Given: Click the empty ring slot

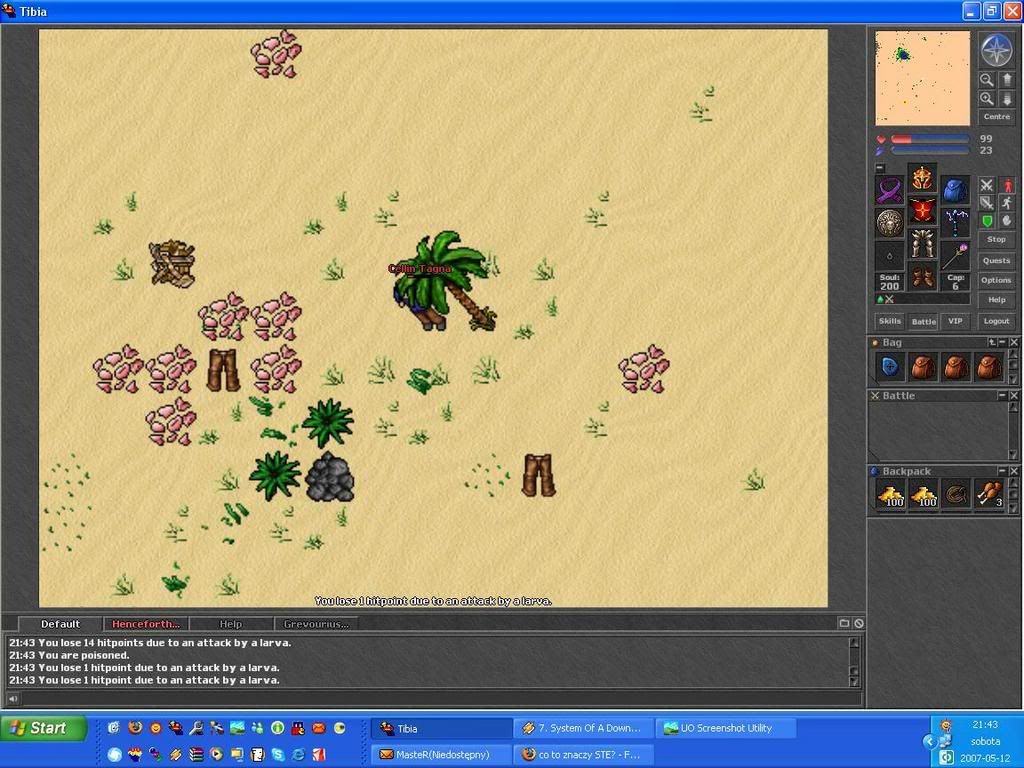Looking at the screenshot, I should 889,255.
